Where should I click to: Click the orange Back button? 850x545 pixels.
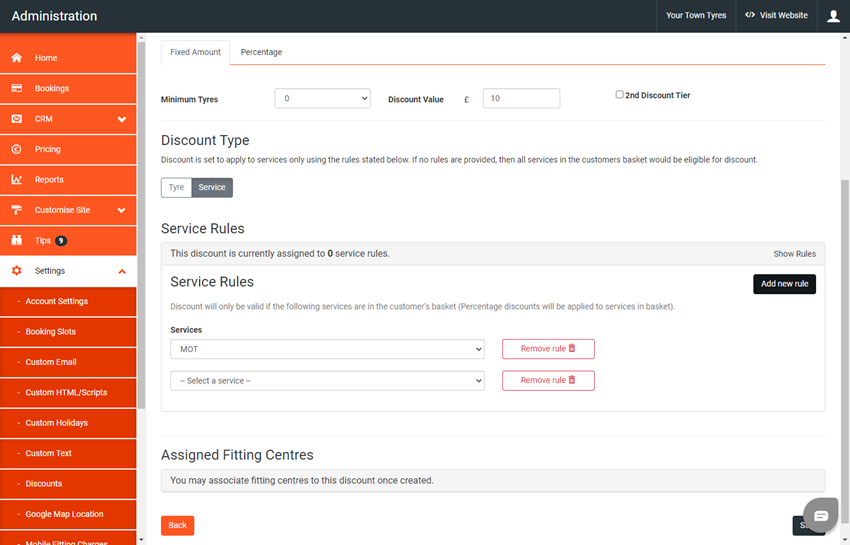(x=177, y=525)
